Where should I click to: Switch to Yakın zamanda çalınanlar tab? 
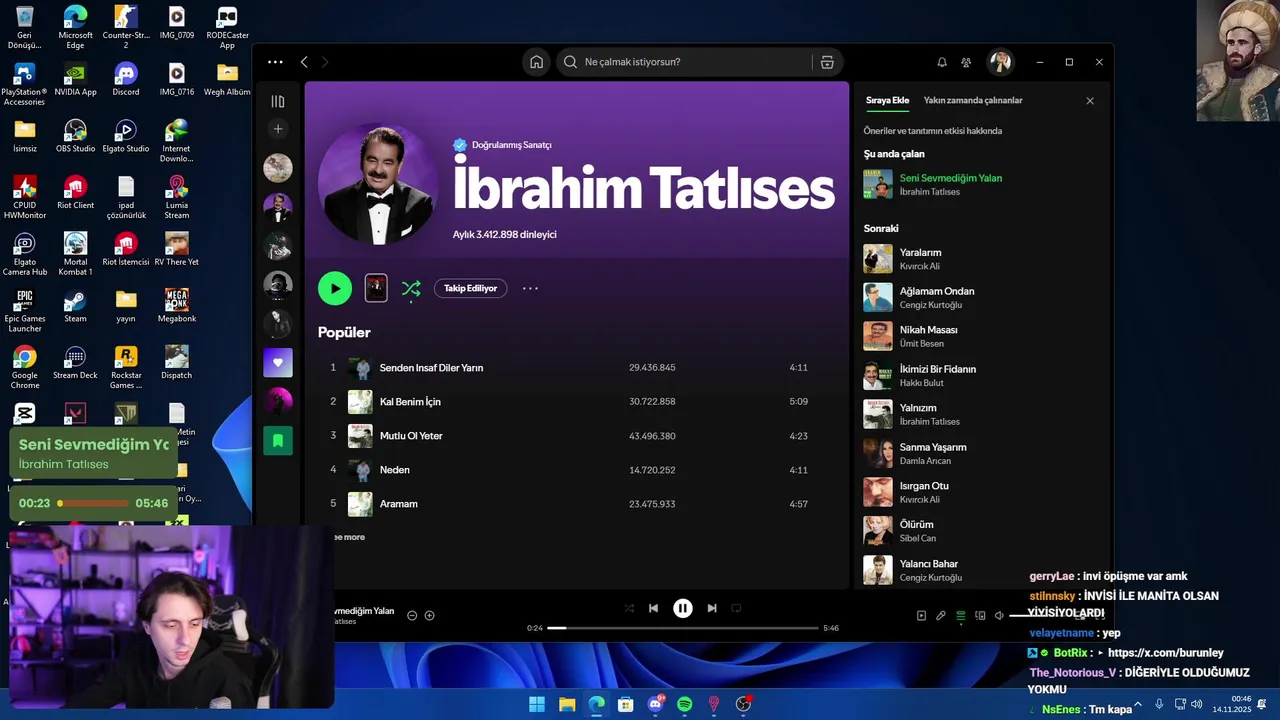pyautogui.click(x=973, y=100)
